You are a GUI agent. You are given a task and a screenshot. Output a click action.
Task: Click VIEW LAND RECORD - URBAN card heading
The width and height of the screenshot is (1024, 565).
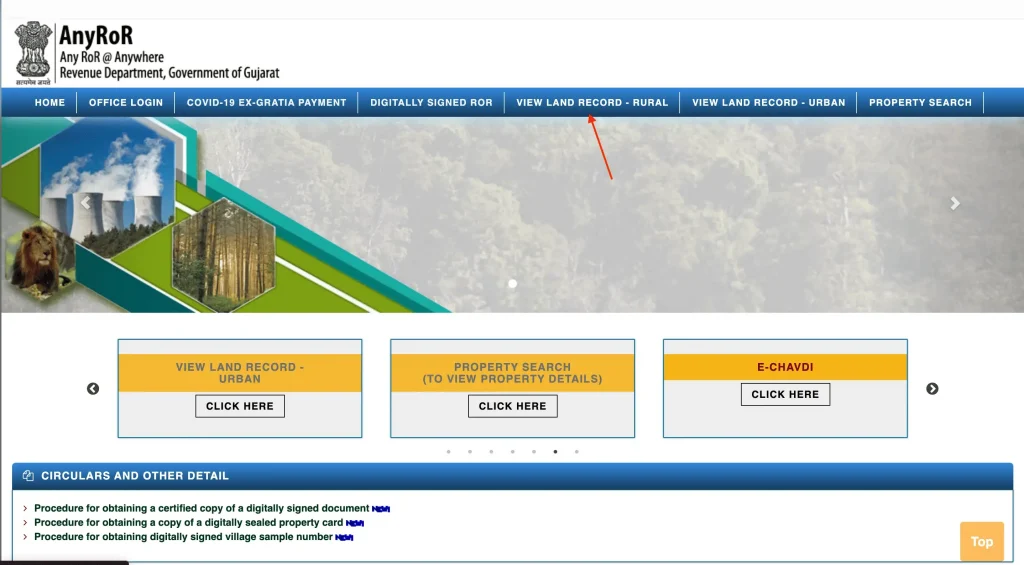[240, 373]
